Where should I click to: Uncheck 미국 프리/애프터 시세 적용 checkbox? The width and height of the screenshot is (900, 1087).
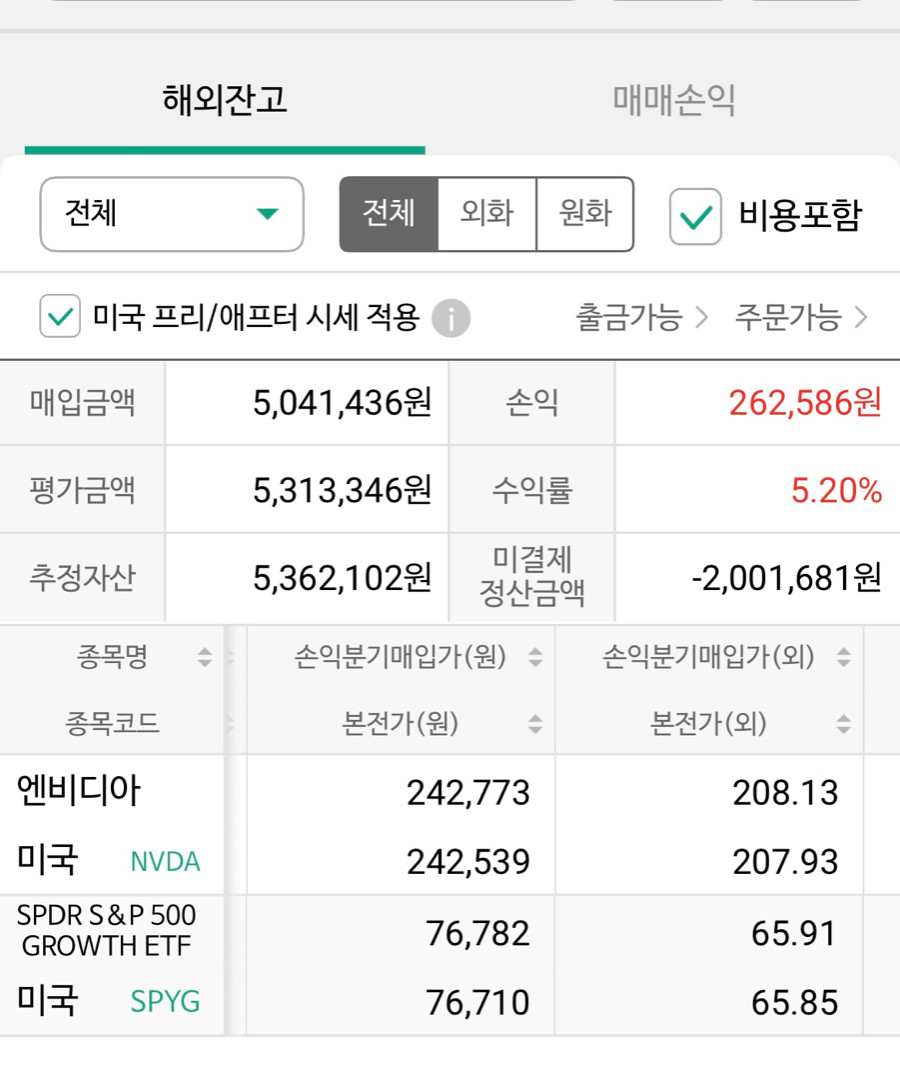[60, 316]
